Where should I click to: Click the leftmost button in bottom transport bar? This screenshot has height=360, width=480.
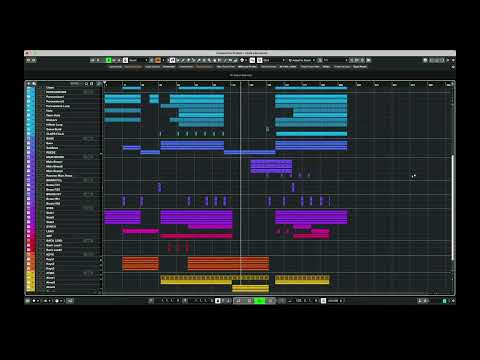click(x=28, y=301)
